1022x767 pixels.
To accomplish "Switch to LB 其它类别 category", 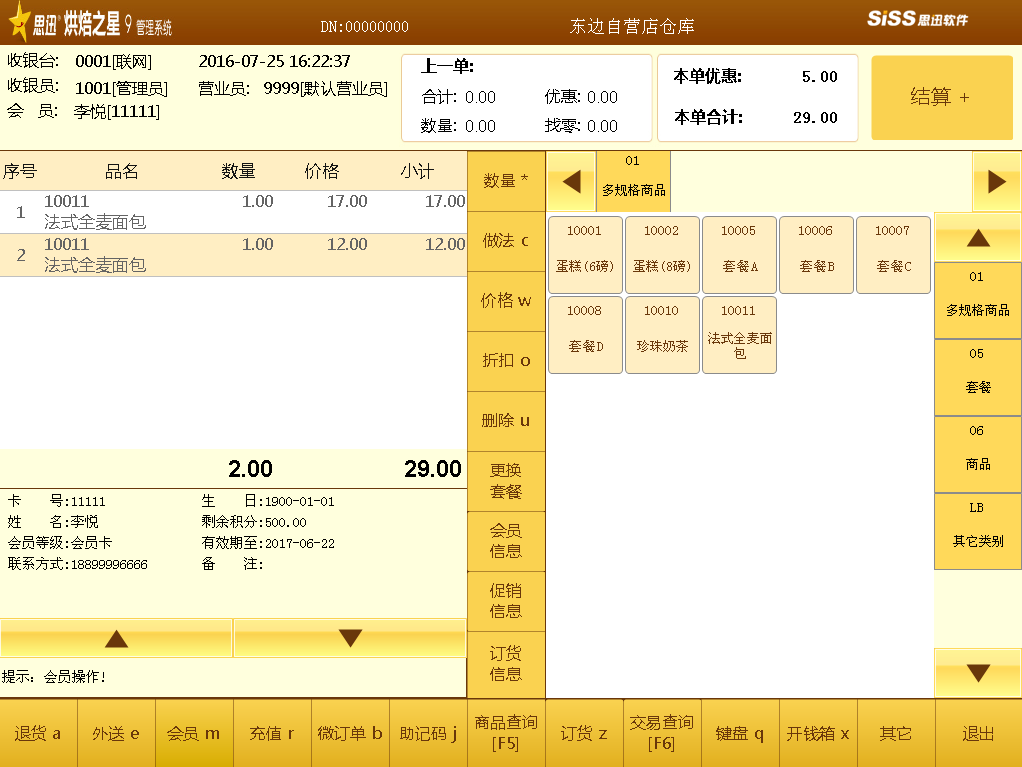I will [977, 531].
